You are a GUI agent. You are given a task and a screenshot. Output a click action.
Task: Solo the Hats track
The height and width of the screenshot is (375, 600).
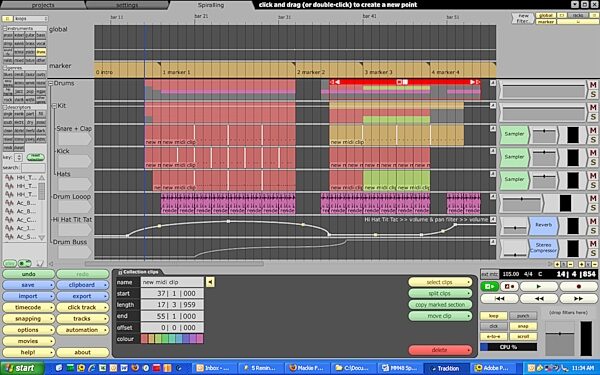pyautogui.click(x=593, y=184)
